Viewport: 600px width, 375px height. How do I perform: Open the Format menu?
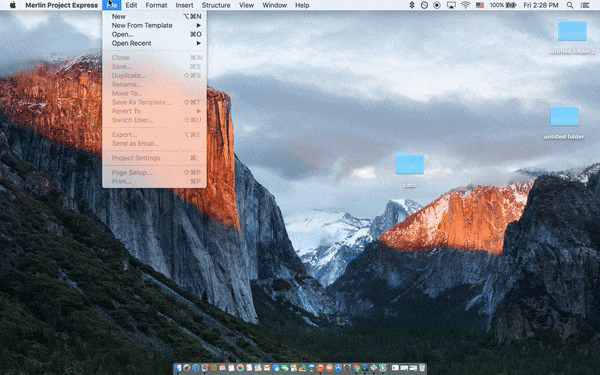point(156,5)
